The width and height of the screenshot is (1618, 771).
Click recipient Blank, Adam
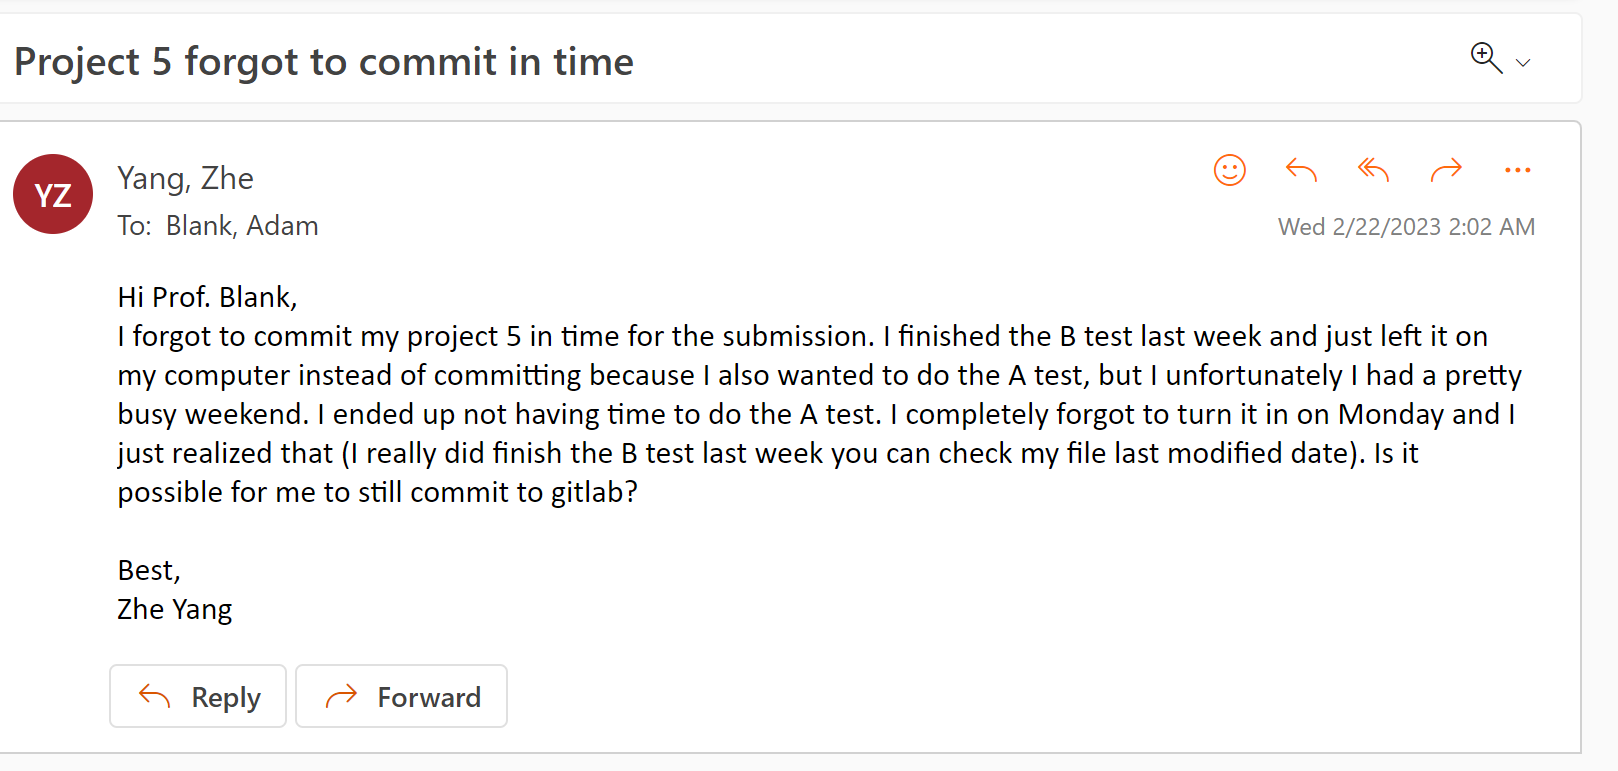(242, 226)
